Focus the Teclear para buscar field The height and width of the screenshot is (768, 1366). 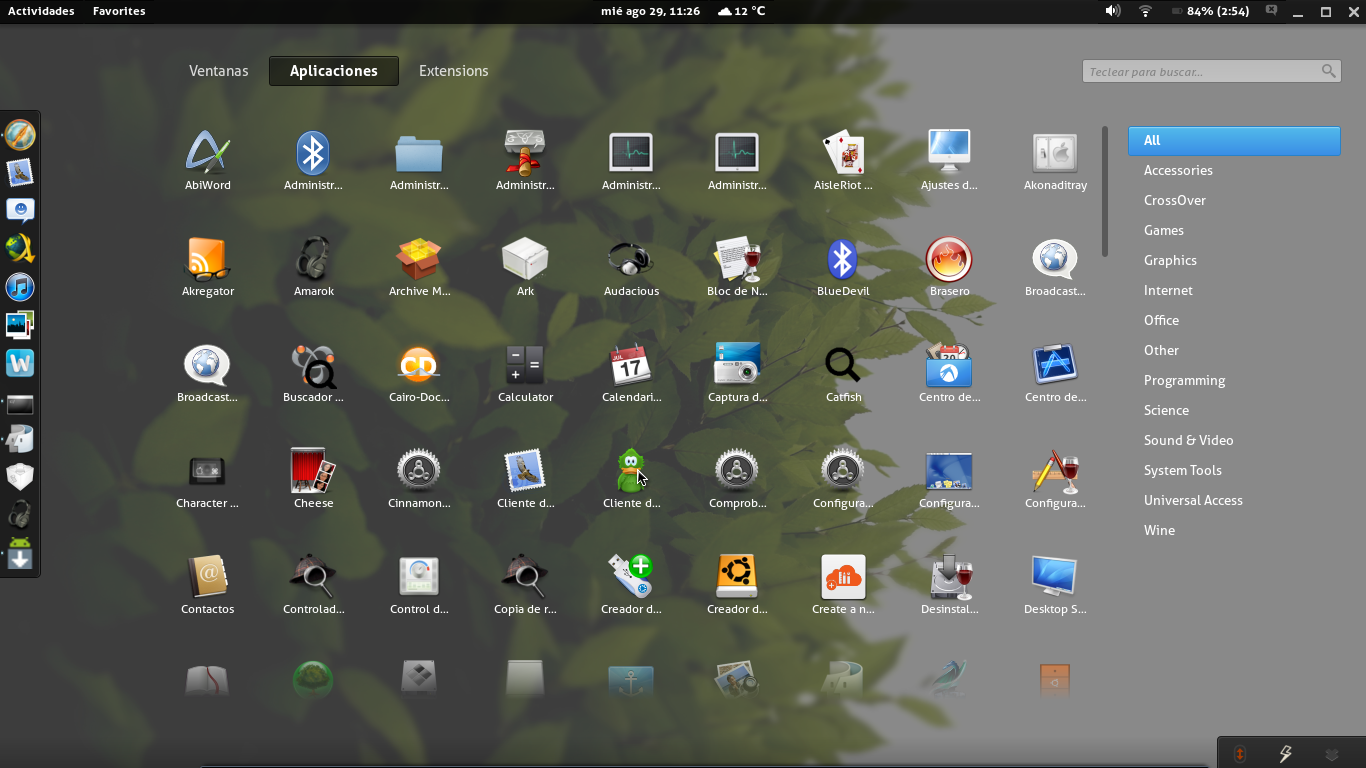tap(1211, 71)
